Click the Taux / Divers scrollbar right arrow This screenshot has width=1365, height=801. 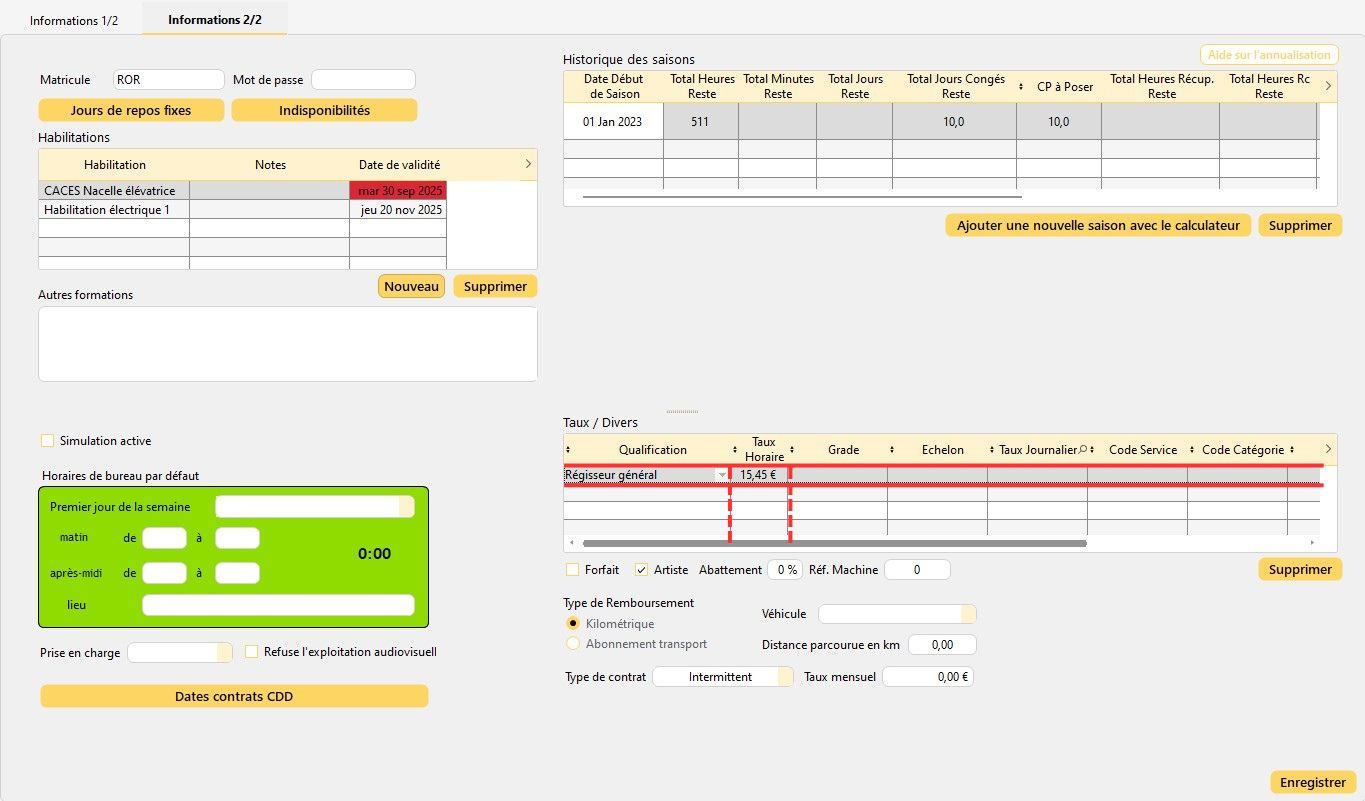(1313, 543)
